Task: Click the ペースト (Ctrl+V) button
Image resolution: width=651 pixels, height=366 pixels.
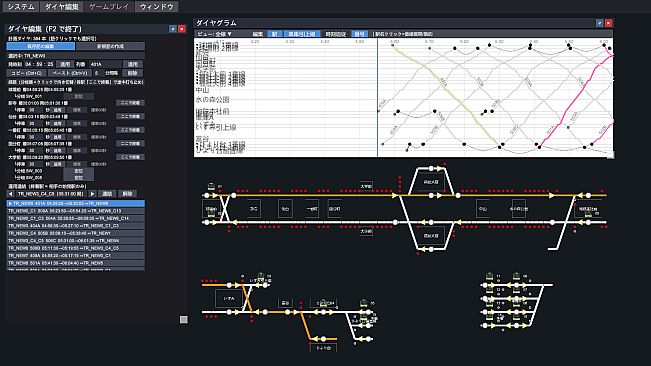Action: tap(70, 73)
